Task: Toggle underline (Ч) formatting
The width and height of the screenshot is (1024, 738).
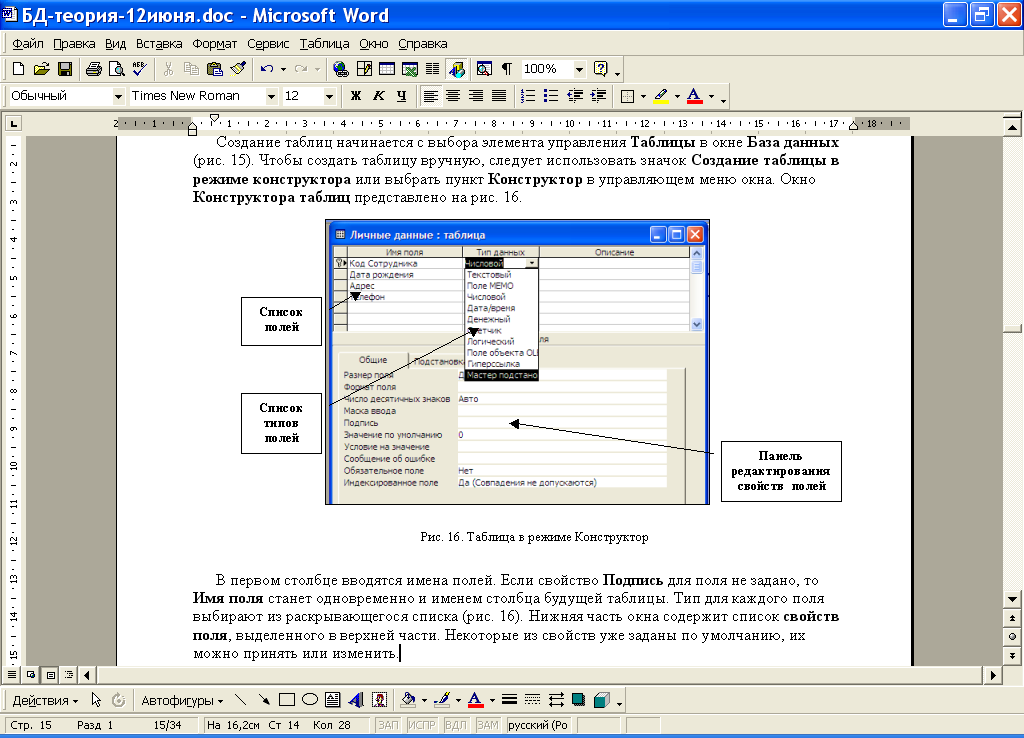Action: [x=402, y=96]
